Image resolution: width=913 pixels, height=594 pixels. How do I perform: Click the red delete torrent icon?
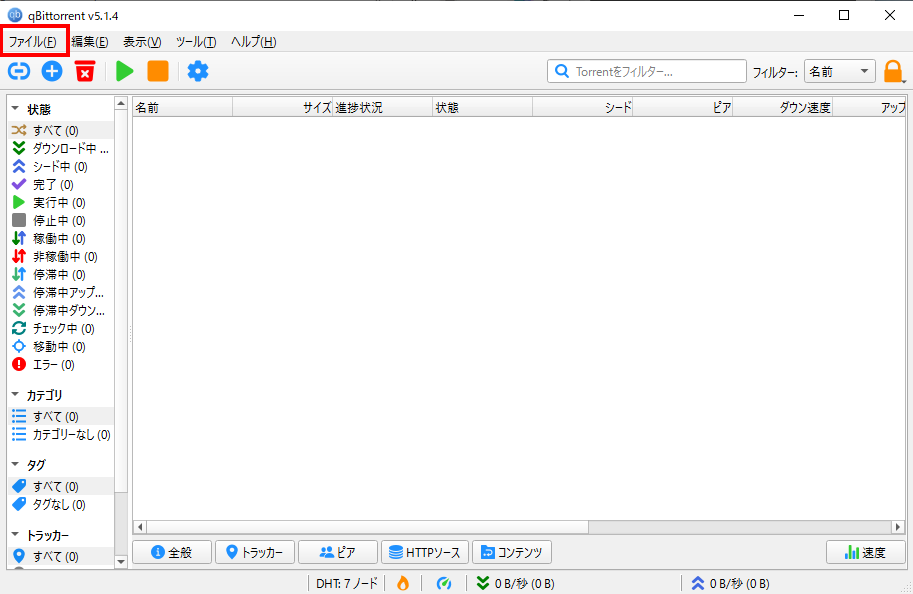point(85,71)
